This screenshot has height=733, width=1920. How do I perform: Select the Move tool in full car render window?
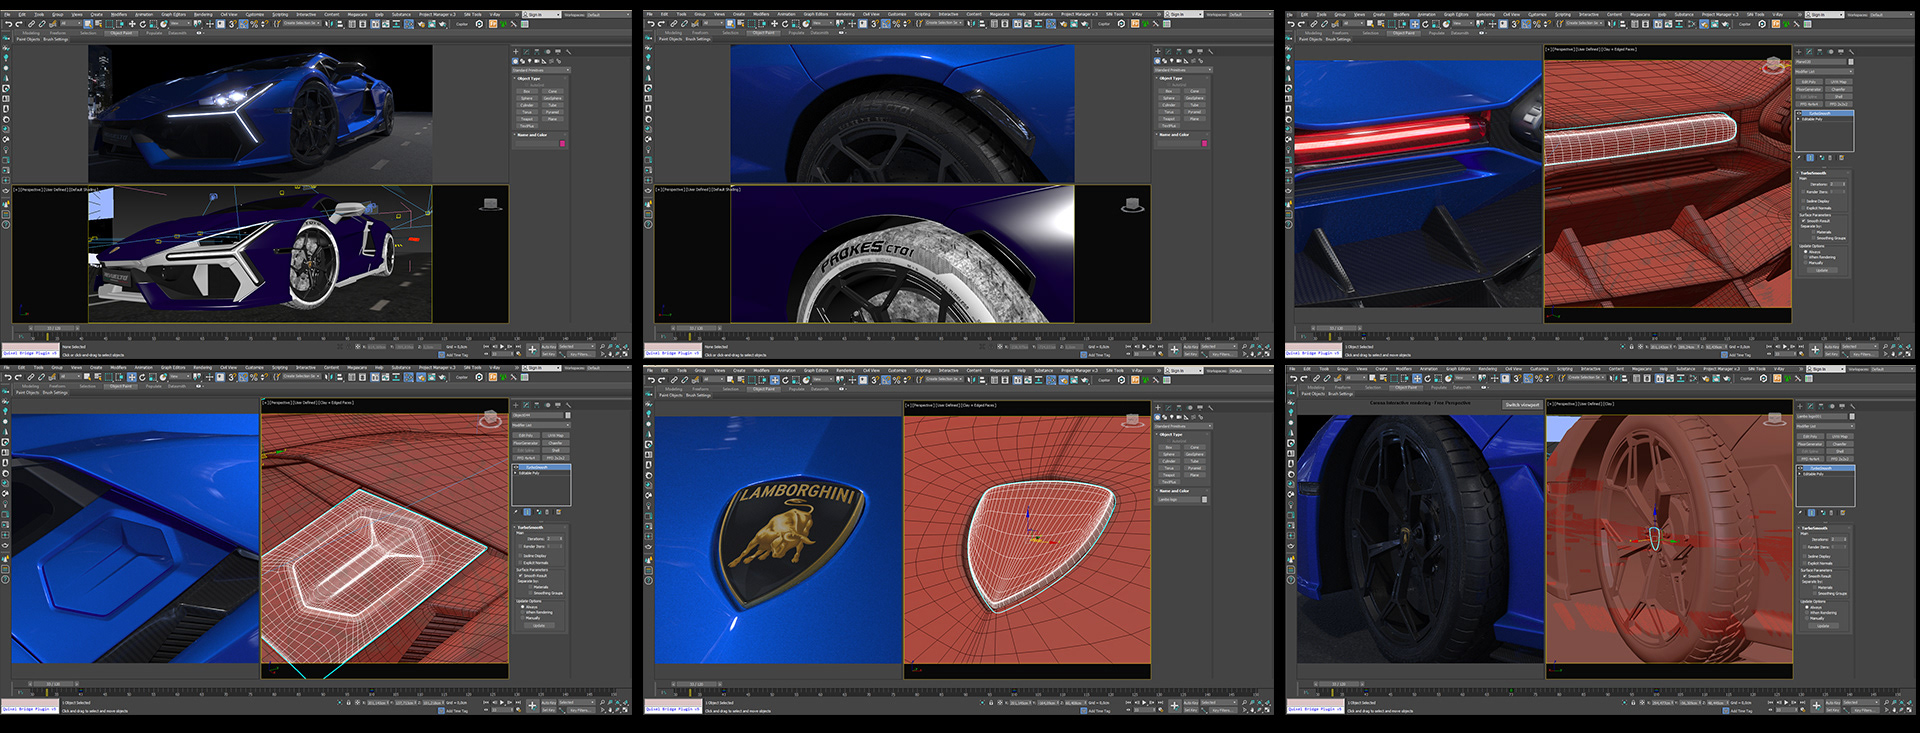click(132, 24)
